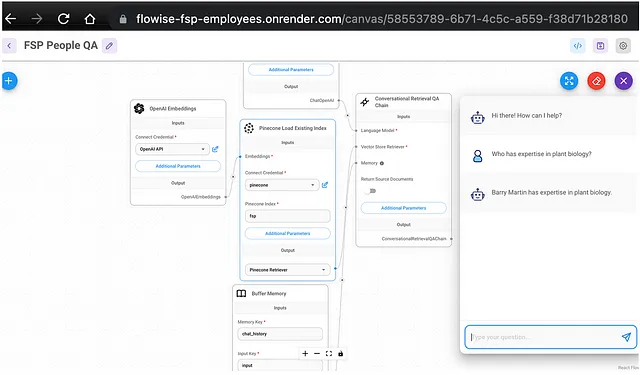Zoom in on the canvas
Viewport: 640px width, 375px height.
click(x=305, y=354)
